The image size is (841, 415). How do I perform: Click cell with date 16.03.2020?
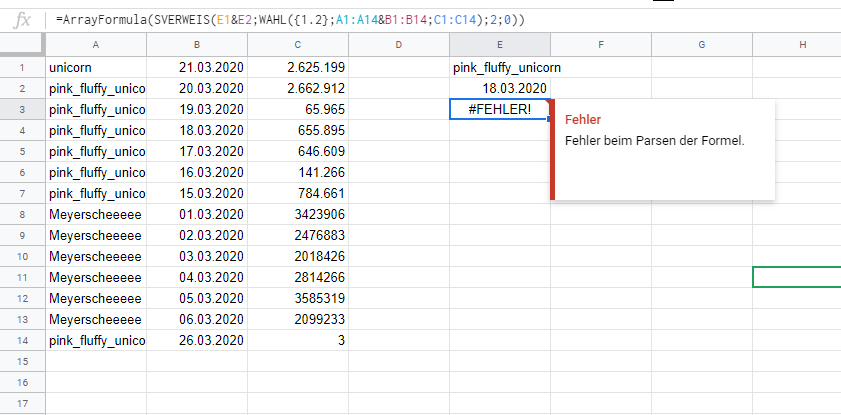tap(197, 173)
